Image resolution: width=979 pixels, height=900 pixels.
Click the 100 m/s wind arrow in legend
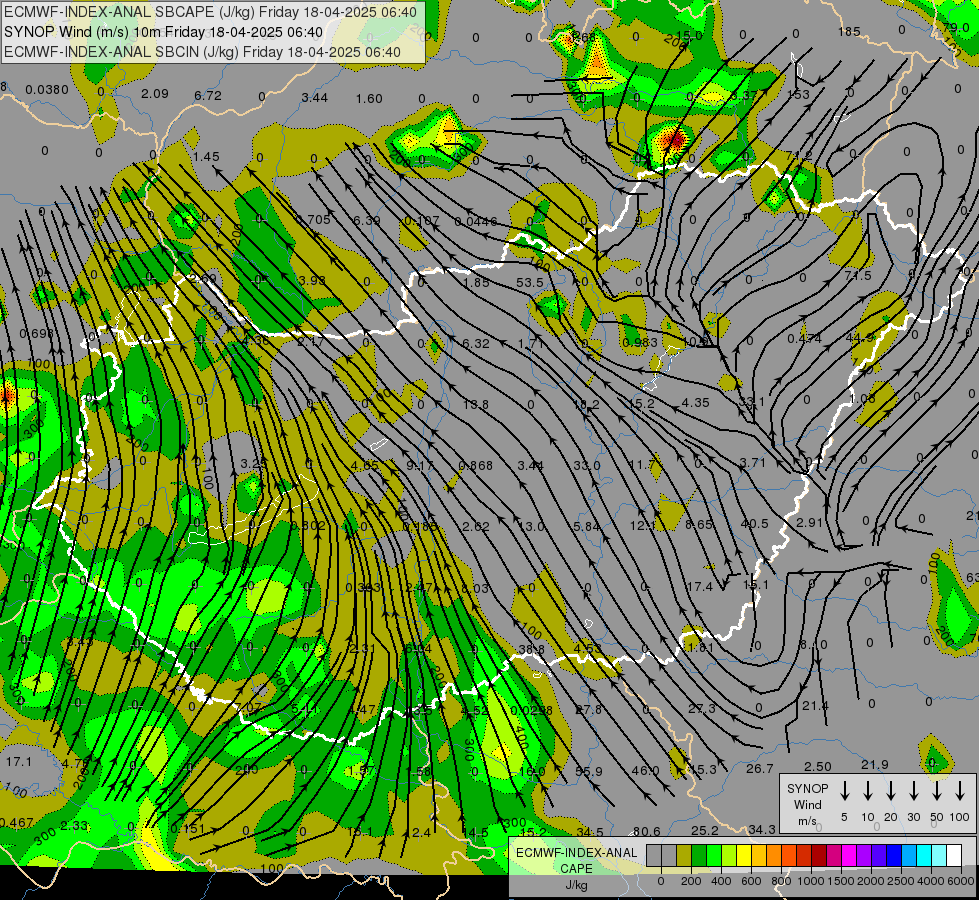click(960, 791)
